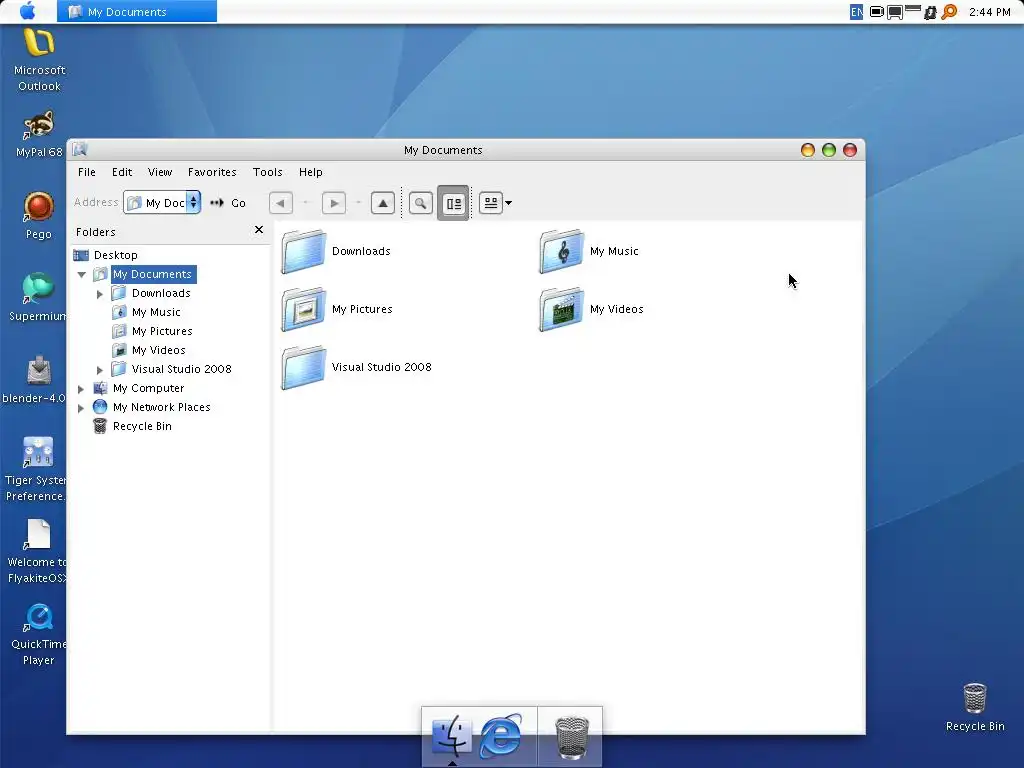Close the Folders pane
The image size is (1024, 768).
pyautogui.click(x=259, y=230)
